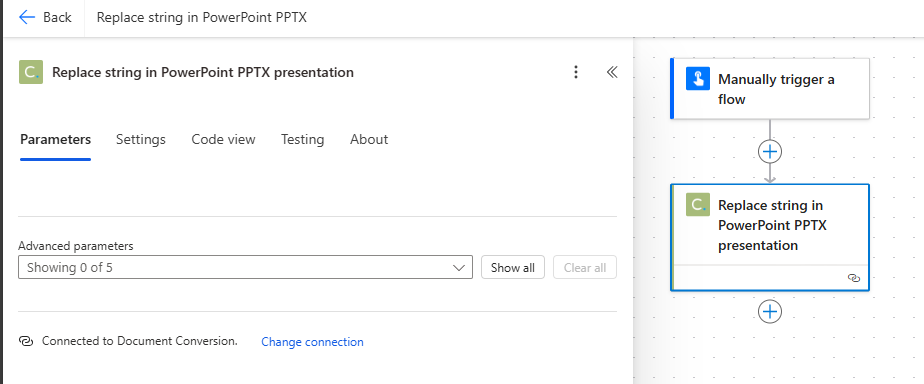Click the connector icon on Replace string node

click(x=698, y=204)
